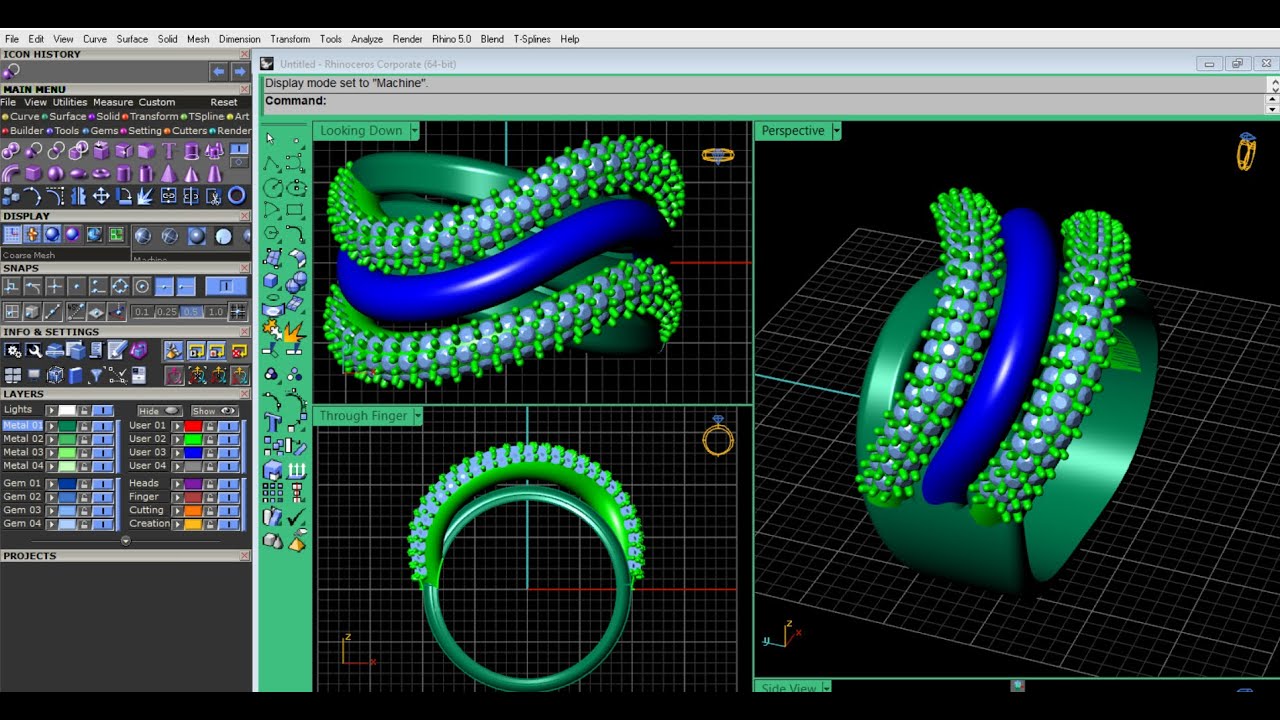Open the Looking Down viewport dropdown arrow
This screenshot has width=1280, height=720.
click(414, 130)
